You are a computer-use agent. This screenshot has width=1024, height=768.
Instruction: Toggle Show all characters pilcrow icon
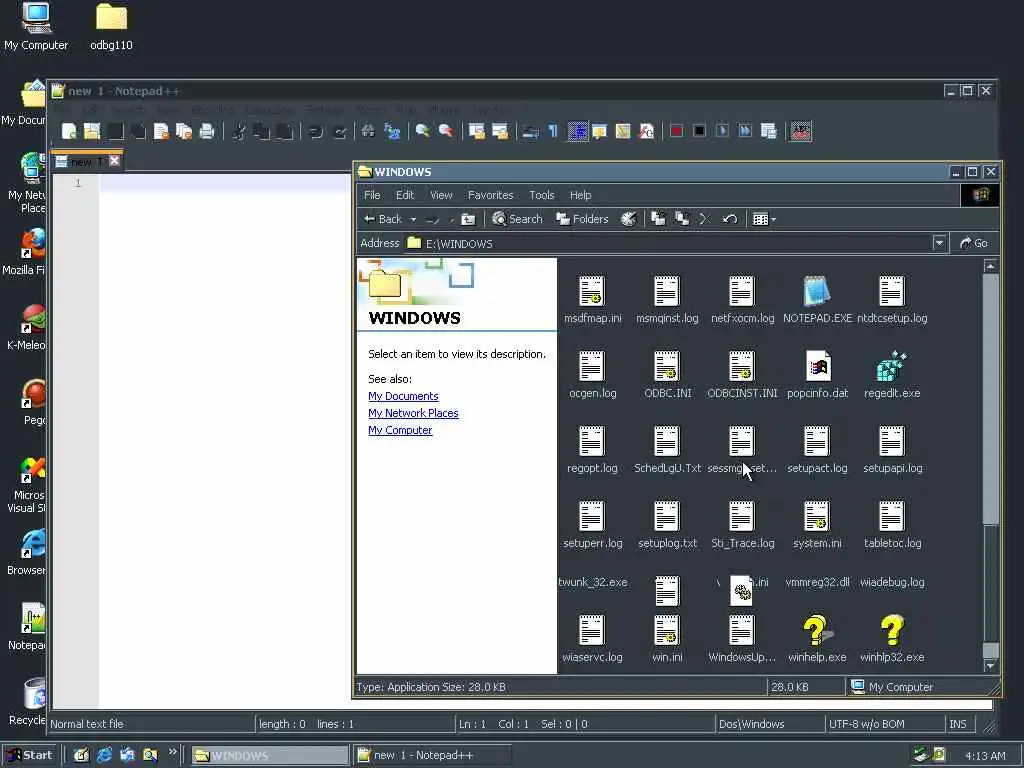click(553, 131)
